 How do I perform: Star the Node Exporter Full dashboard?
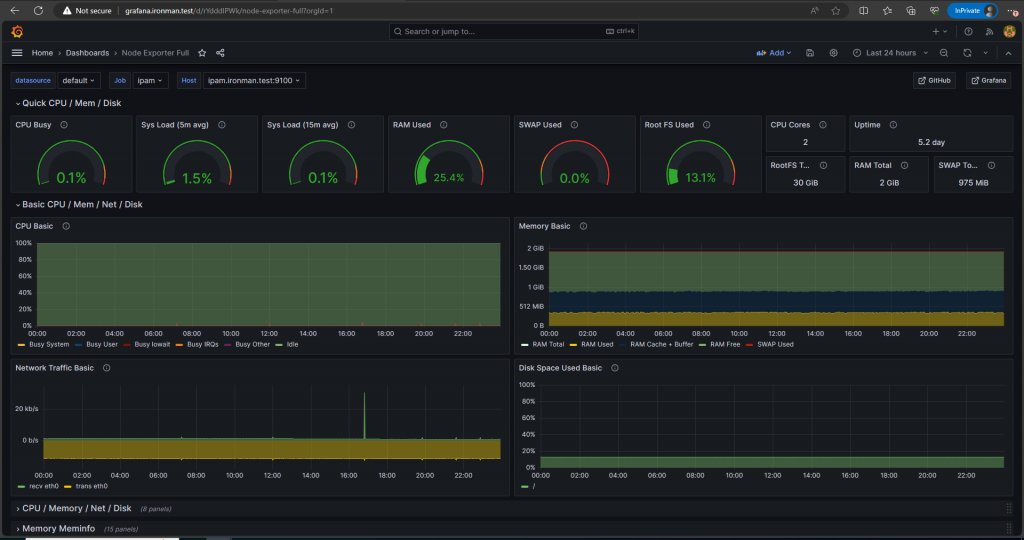[202, 53]
